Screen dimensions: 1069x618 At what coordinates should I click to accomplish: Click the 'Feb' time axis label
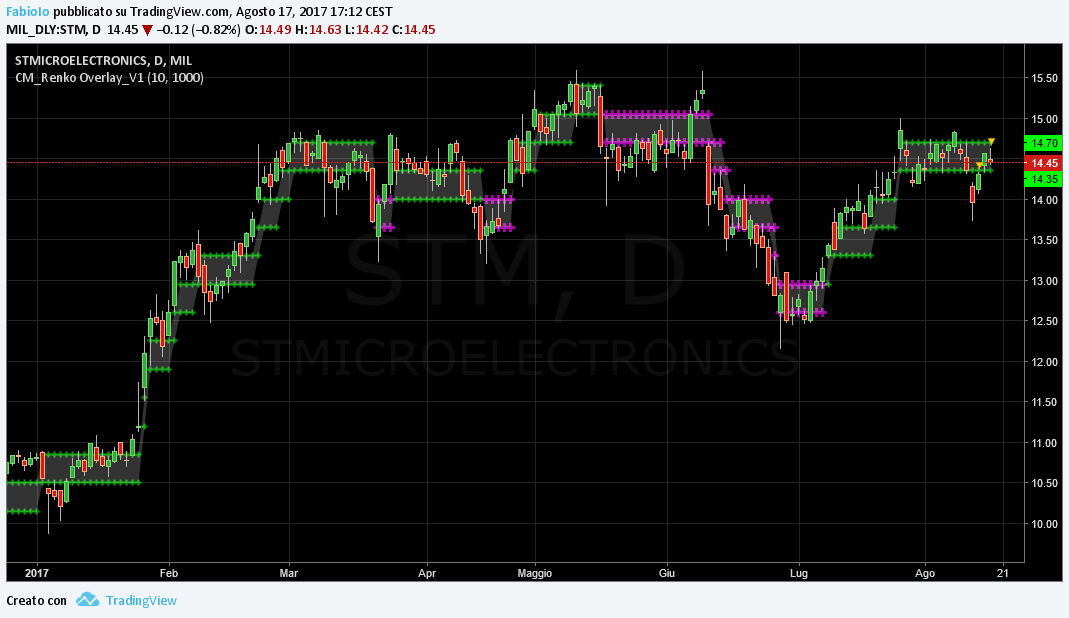pyautogui.click(x=169, y=573)
